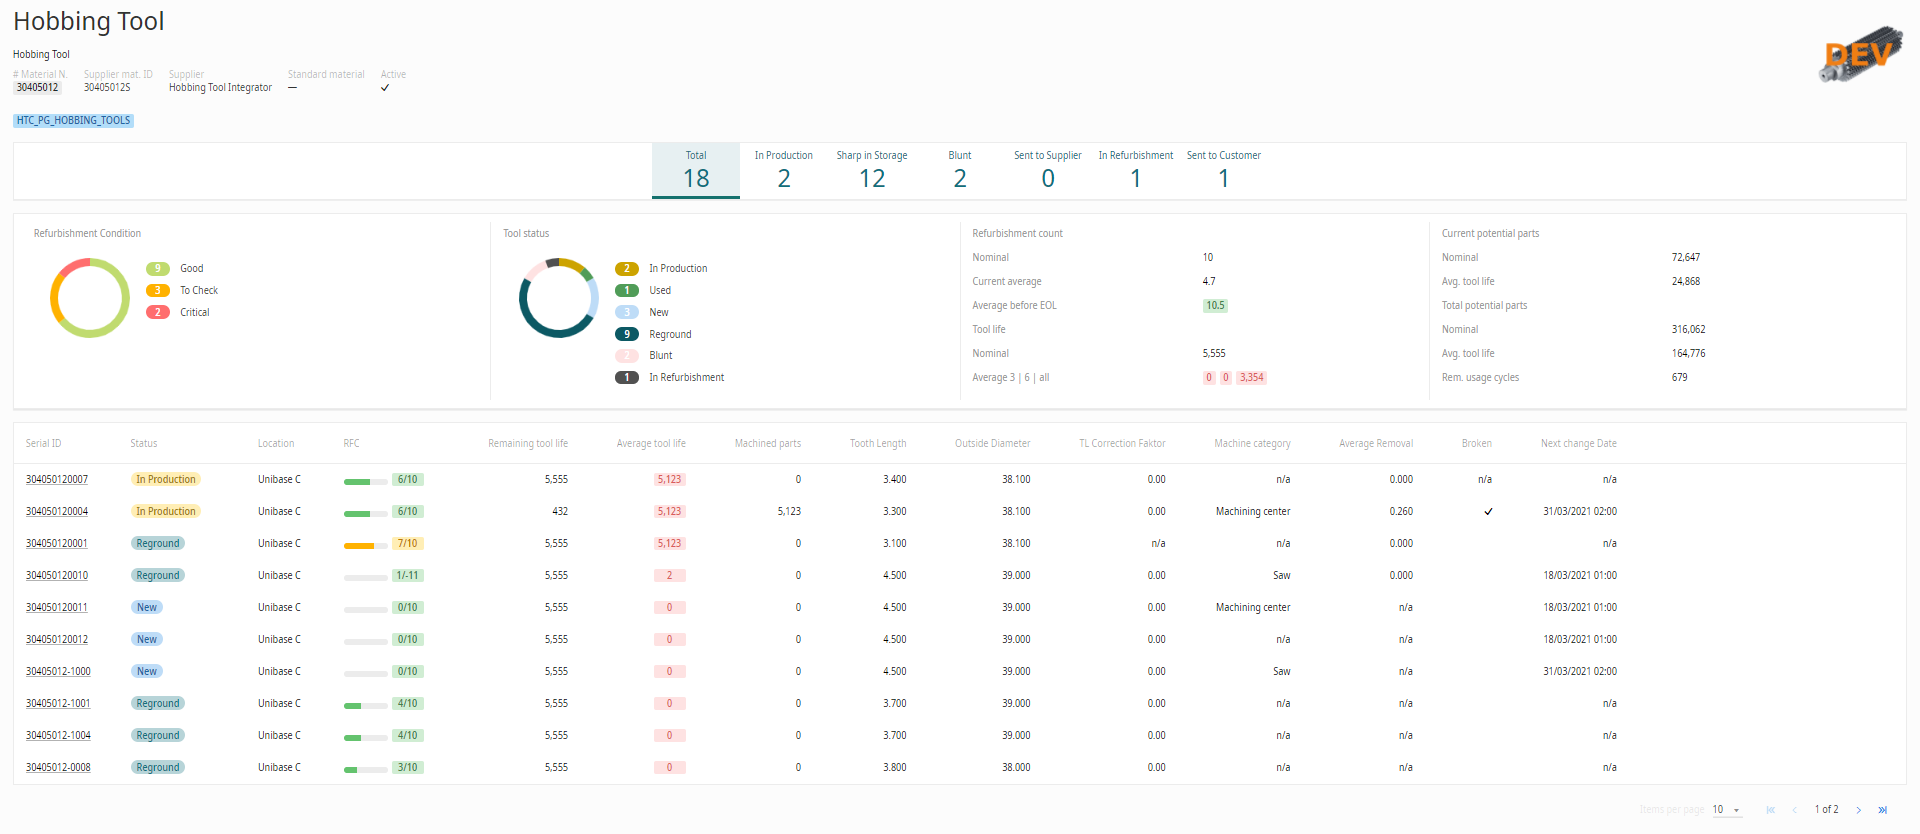Sort table by Remaining tool life column
The width and height of the screenshot is (1920, 834).
click(x=527, y=443)
